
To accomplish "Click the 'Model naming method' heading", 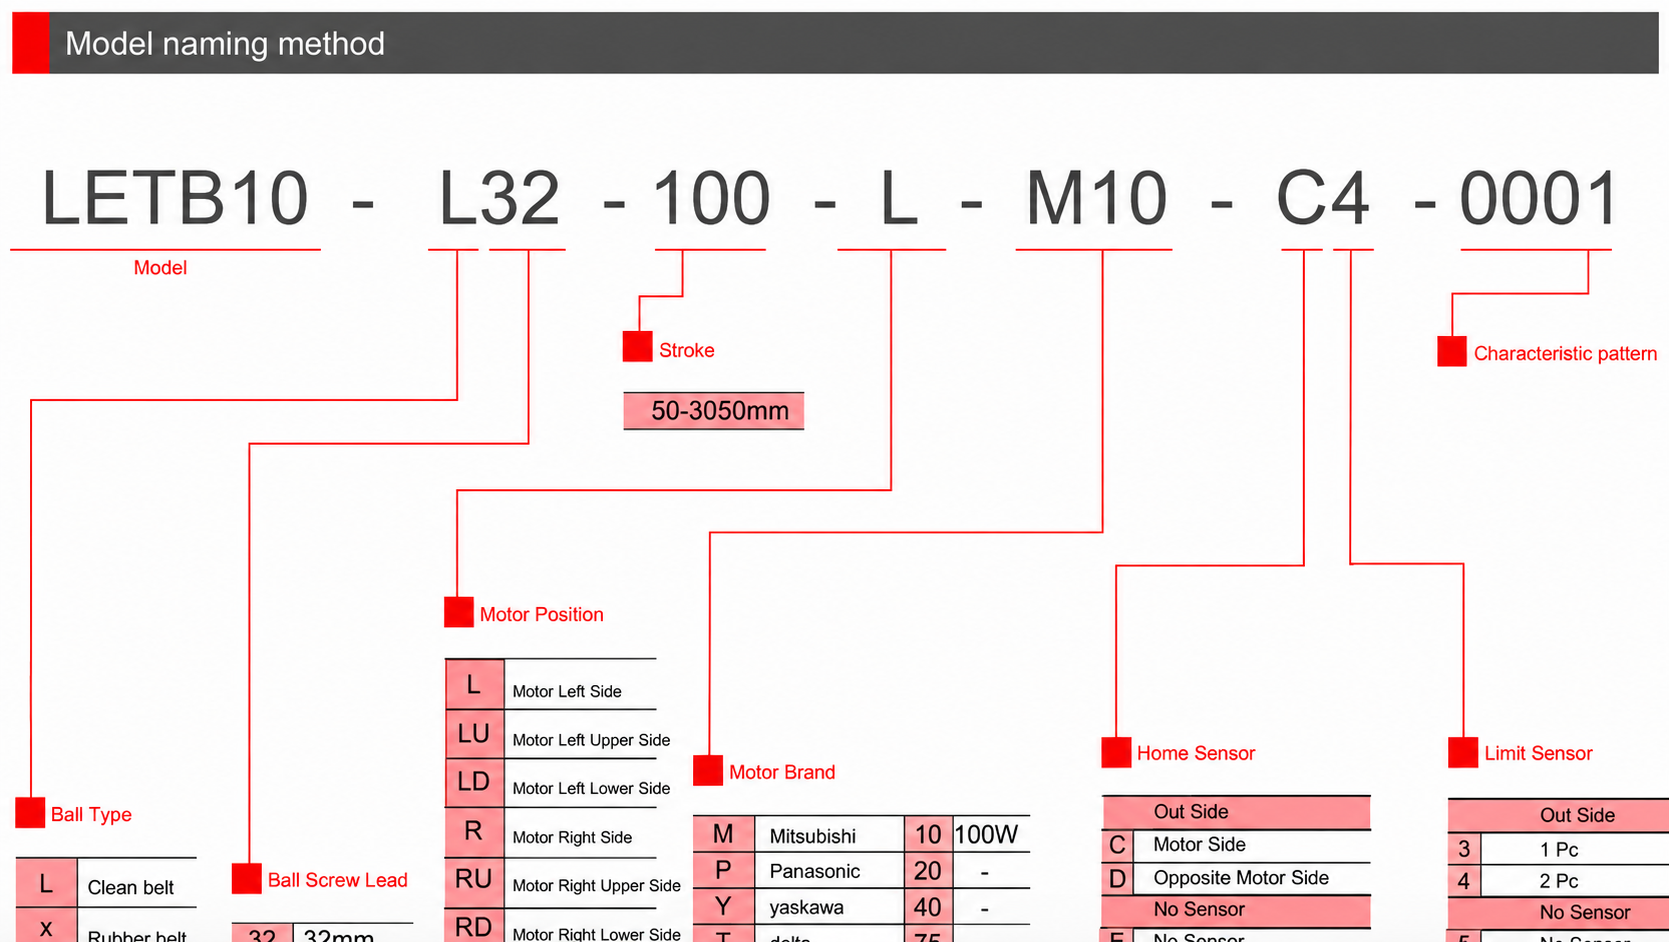I will pyautogui.click(x=224, y=44).
